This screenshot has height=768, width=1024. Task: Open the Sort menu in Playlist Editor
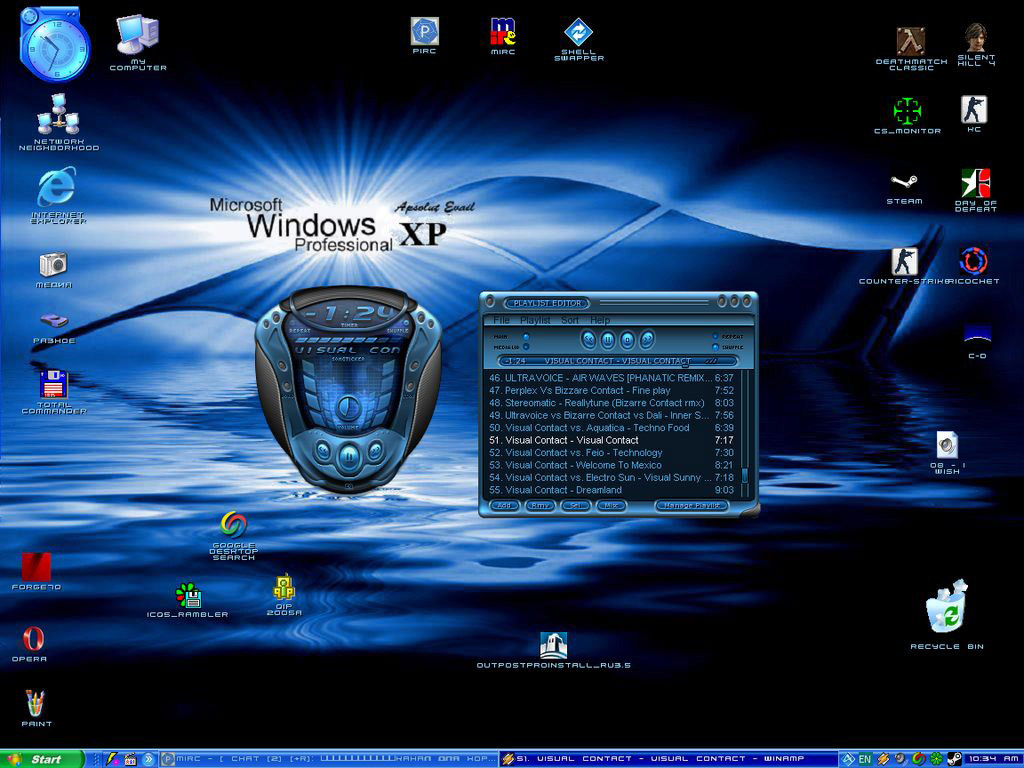click(569, 320)
